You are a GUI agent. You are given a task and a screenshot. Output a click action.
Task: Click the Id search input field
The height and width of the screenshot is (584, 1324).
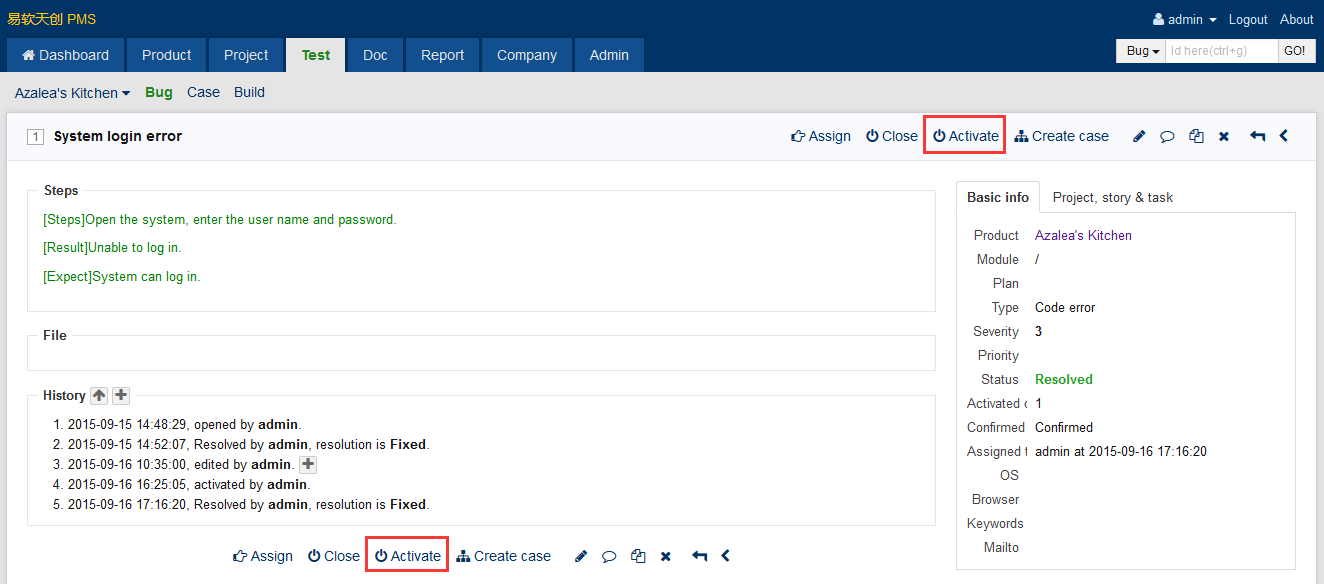point(1221,51)
